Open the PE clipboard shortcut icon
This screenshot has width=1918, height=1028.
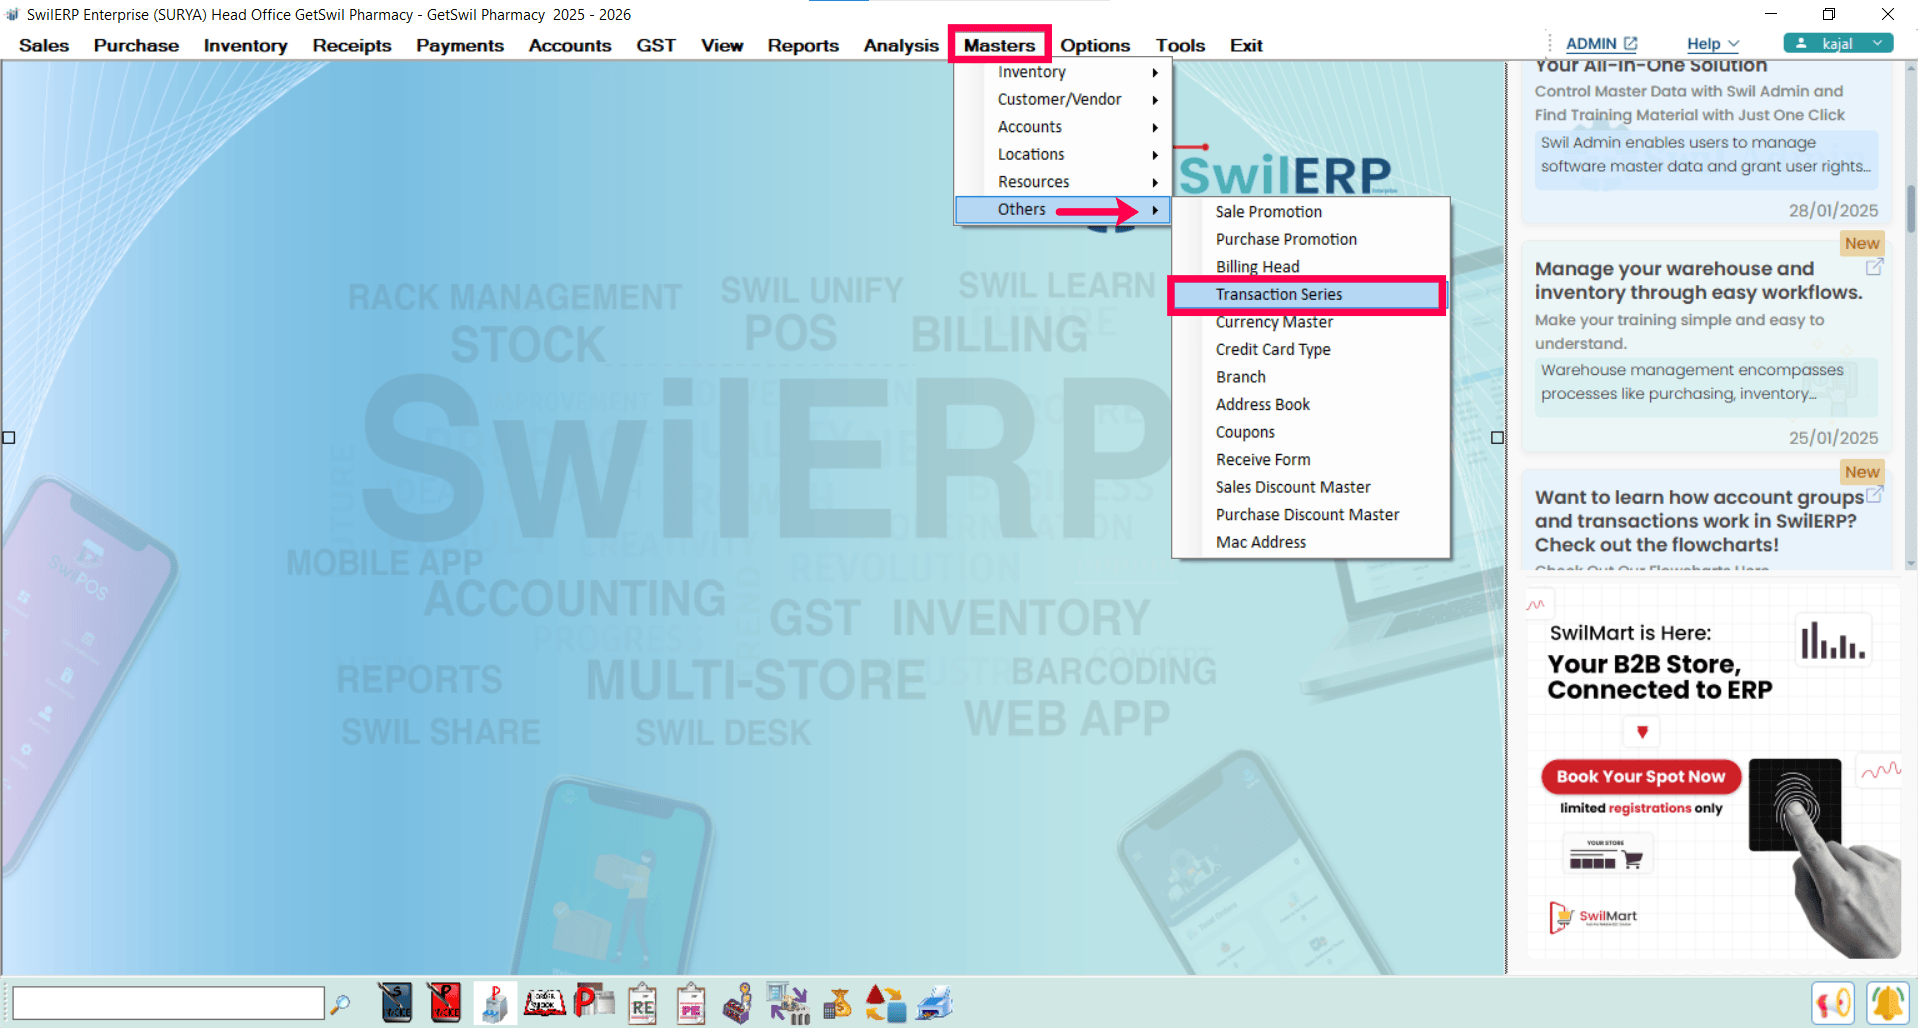pyautogui.click(x=691, y=1003)
